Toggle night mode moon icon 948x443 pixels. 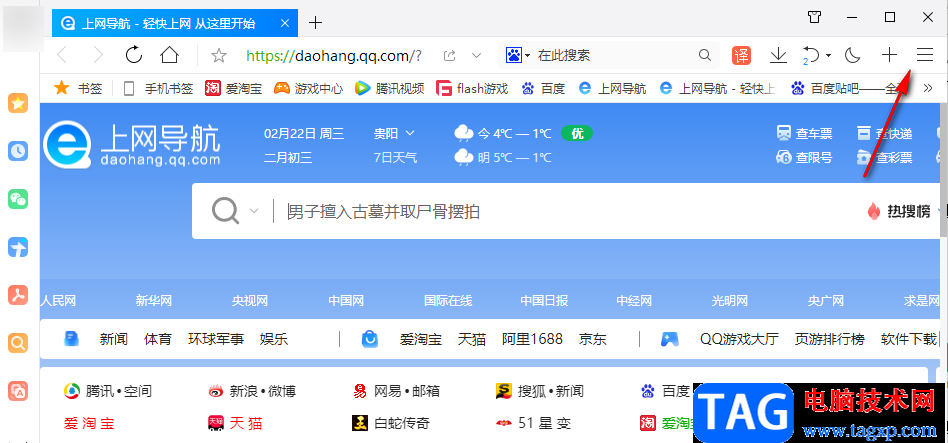(x=852, y=56)
